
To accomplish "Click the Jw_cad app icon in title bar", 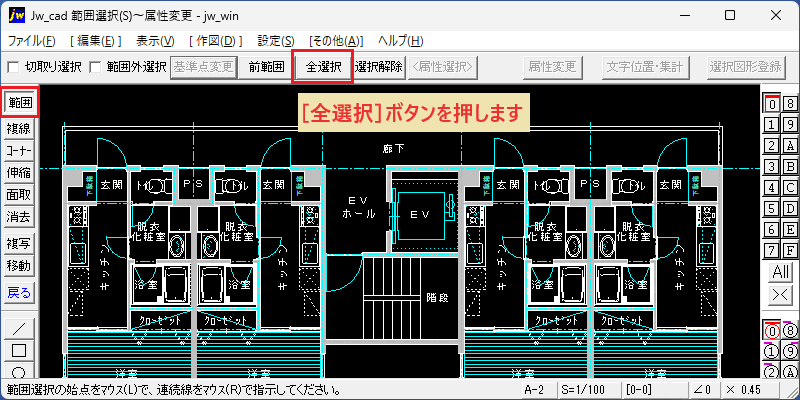I will (17, 16).
